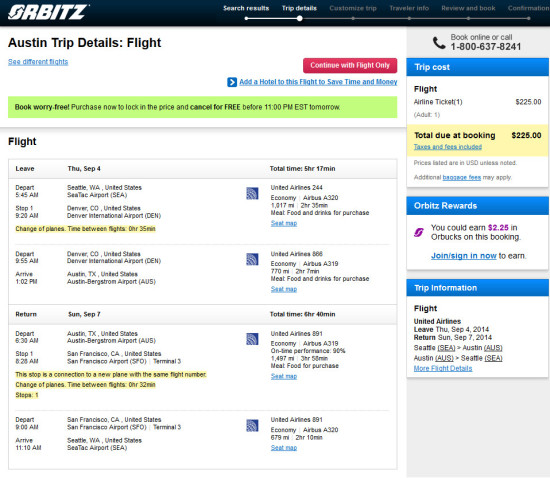Click United Airlines 886 airline logo

[252, 259]
